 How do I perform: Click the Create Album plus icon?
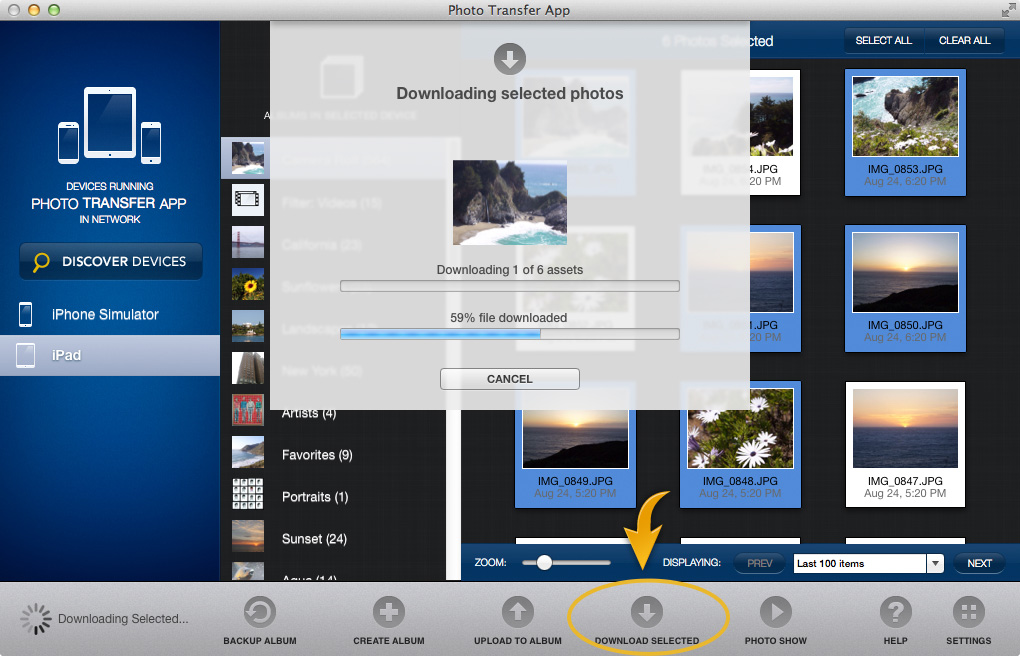click(388, 612)
